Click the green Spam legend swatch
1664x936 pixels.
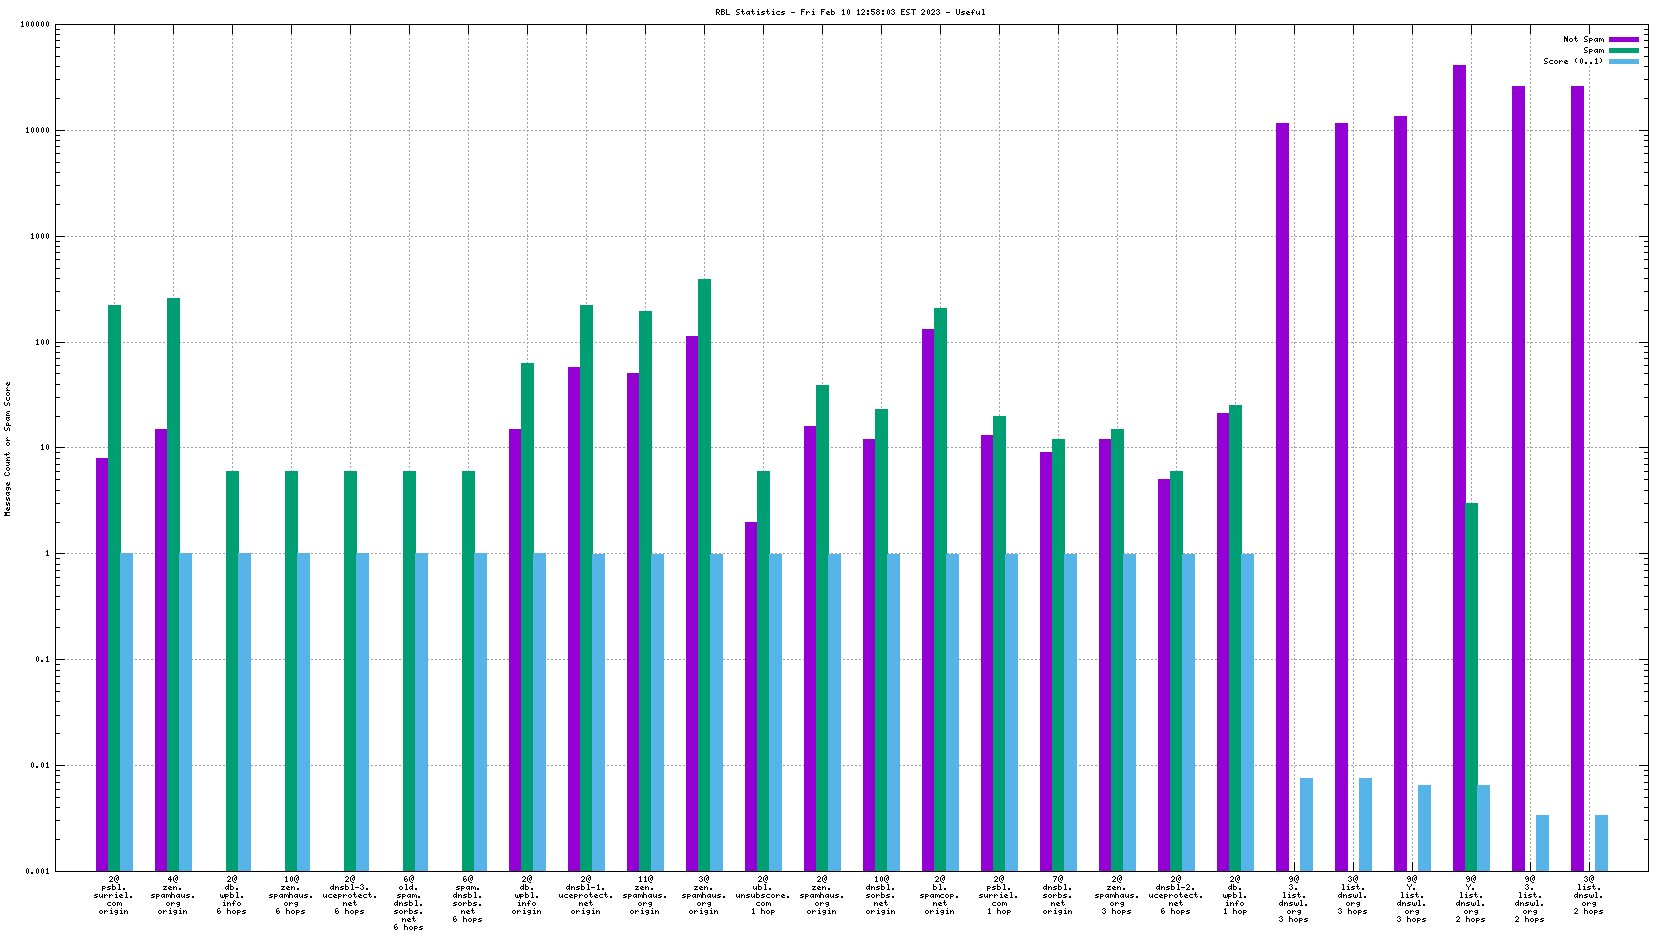point(1623,51)
